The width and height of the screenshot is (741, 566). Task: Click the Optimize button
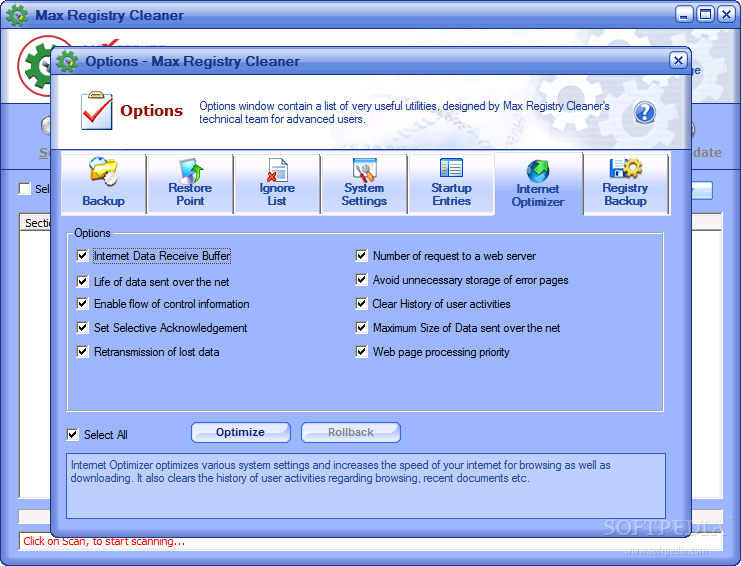(241, 432)
